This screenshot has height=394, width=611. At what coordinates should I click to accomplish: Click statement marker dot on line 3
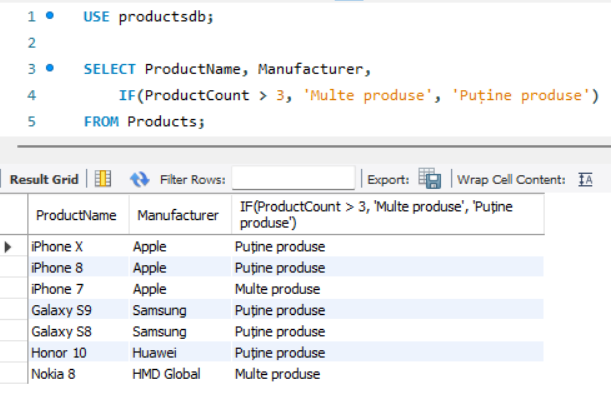49,68
